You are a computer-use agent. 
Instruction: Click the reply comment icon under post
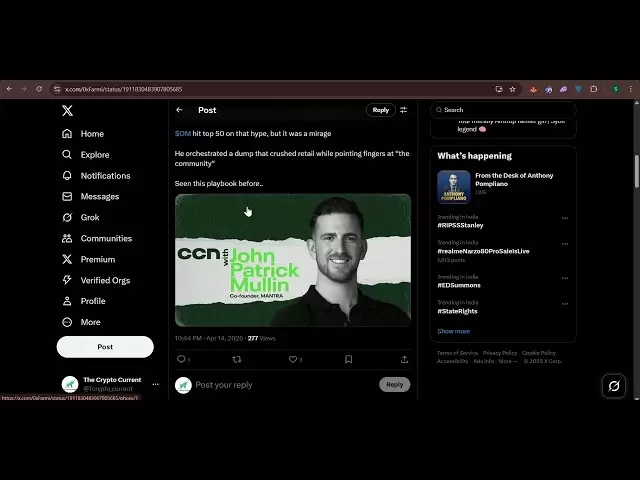coord(181,359)
